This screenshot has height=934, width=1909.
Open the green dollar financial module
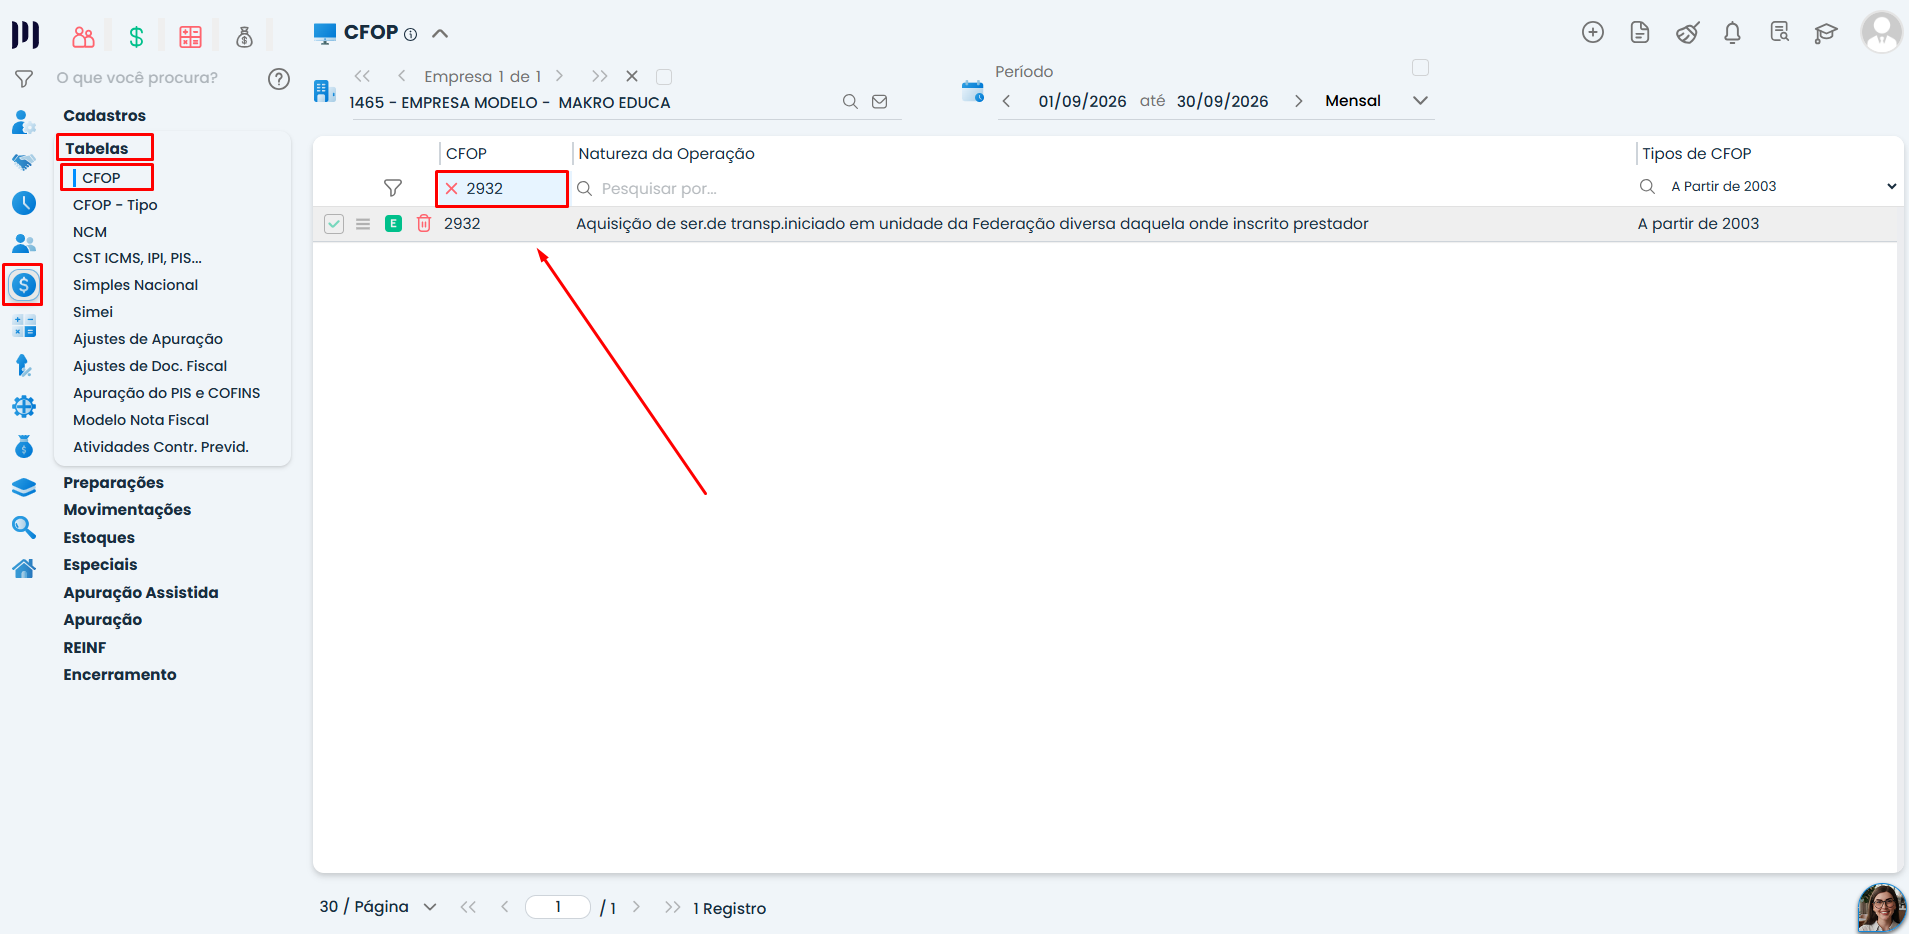tap(137, 38)
